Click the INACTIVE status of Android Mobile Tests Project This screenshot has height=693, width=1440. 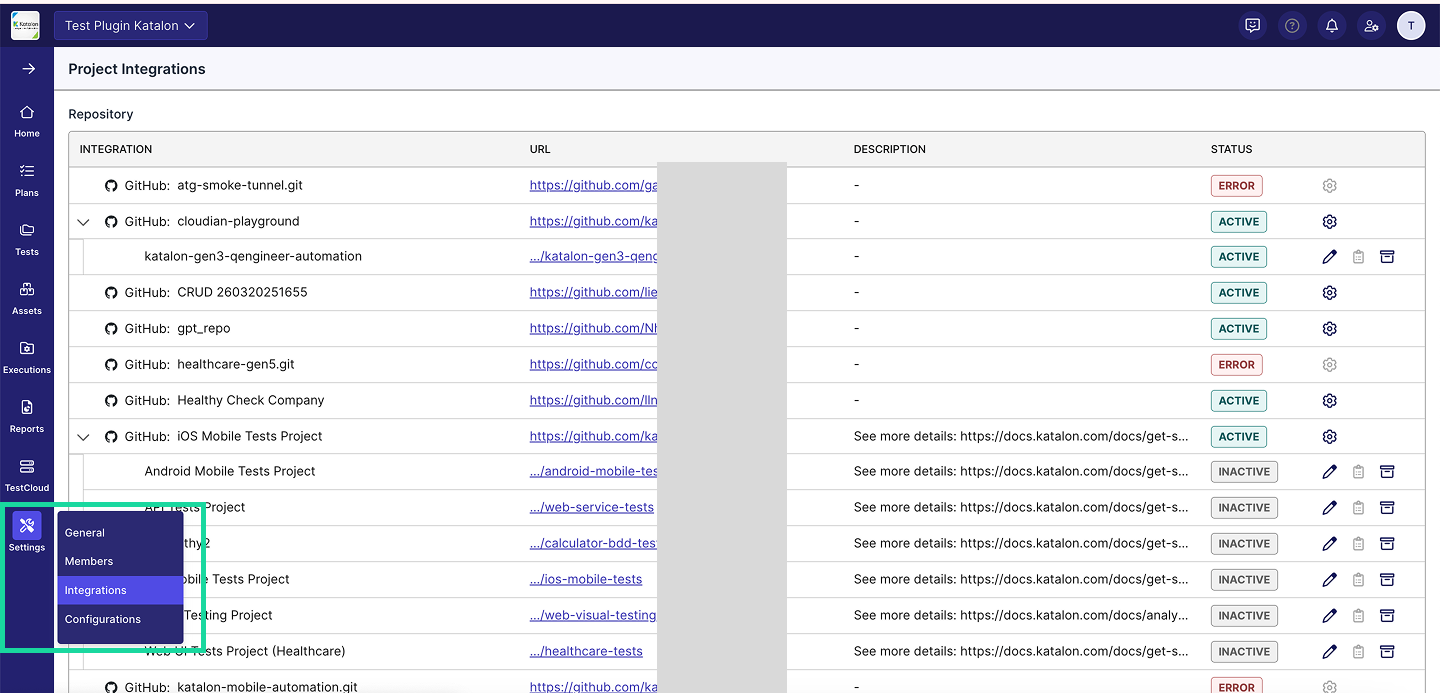[1244, 472]
